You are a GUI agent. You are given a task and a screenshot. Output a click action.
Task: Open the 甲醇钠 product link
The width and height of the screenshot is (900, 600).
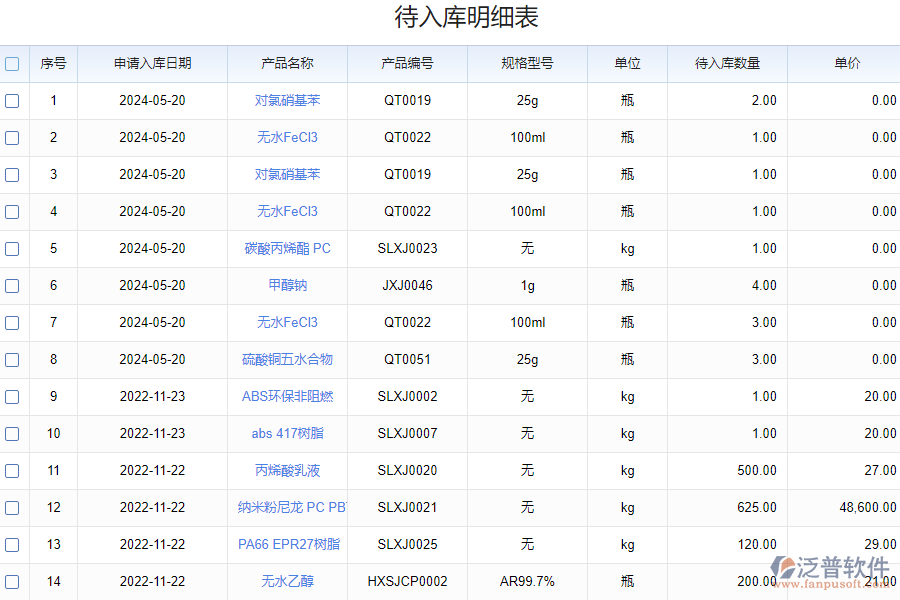(286, 285)
